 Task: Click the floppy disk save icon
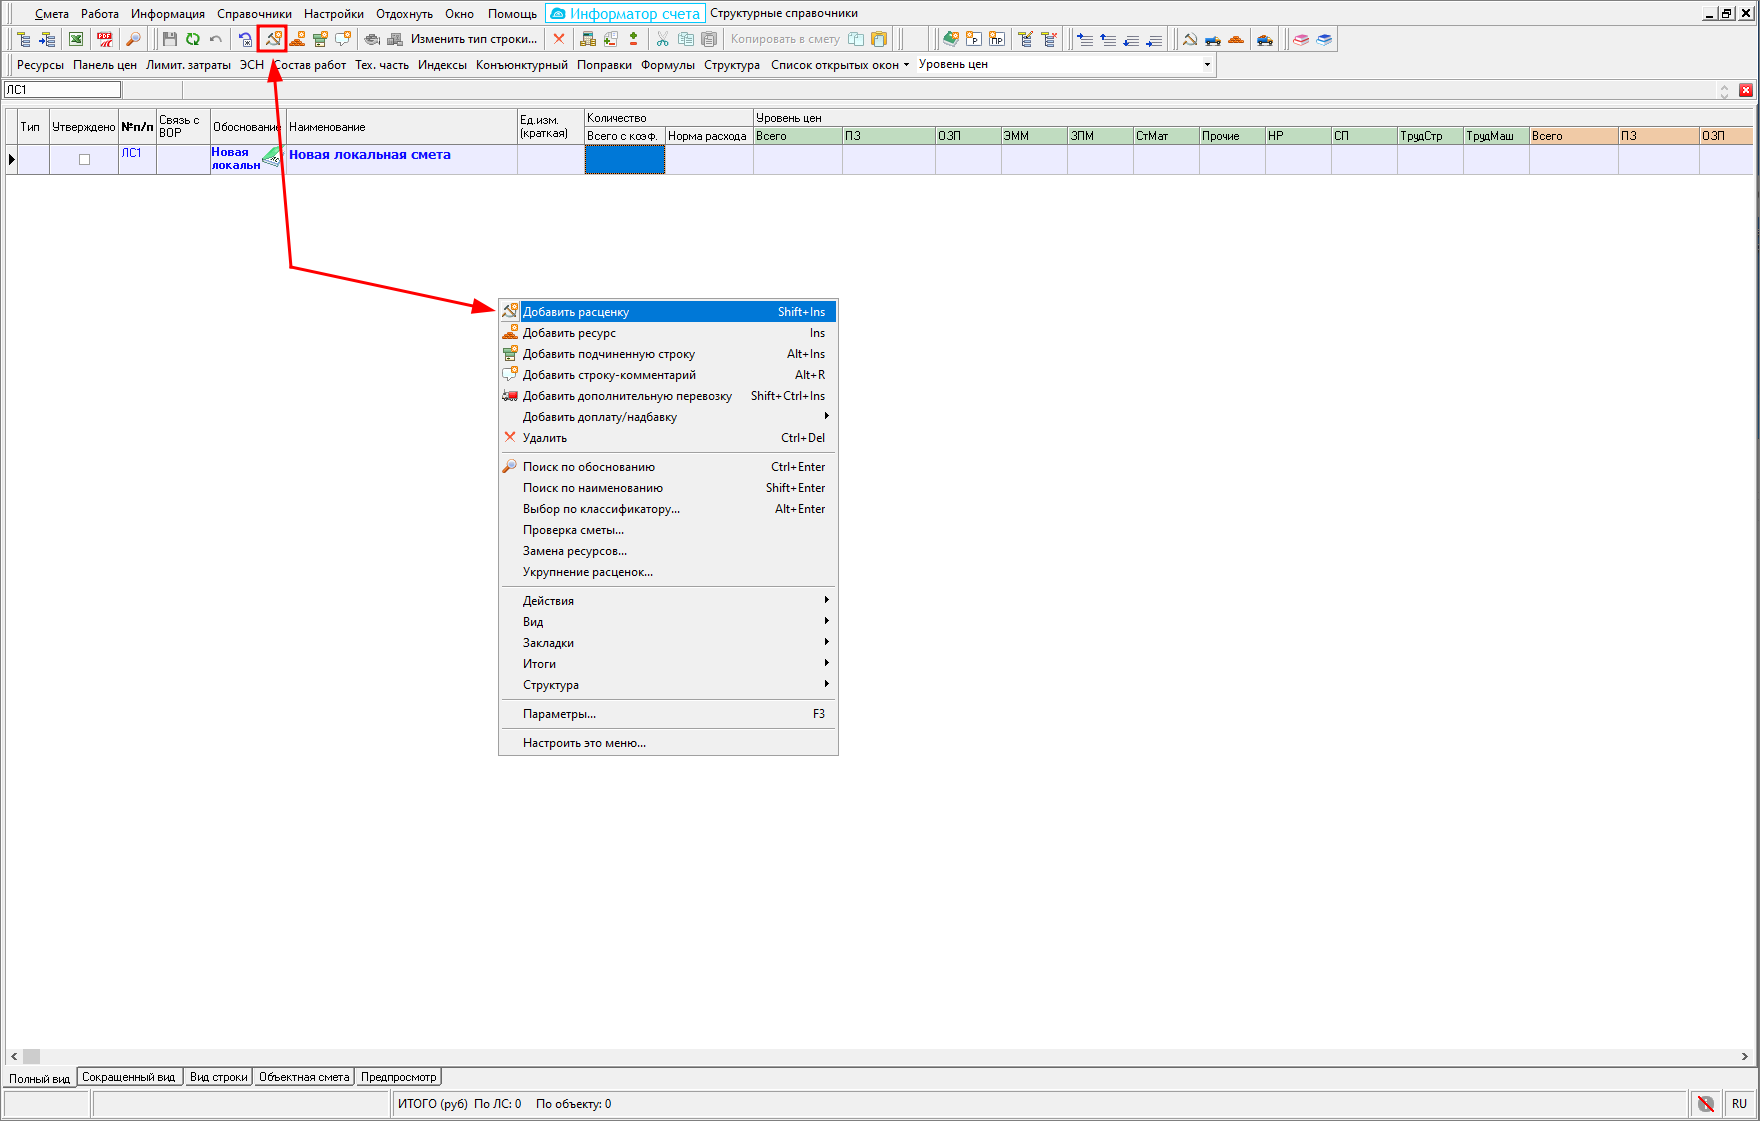click(x=169, y=39)
